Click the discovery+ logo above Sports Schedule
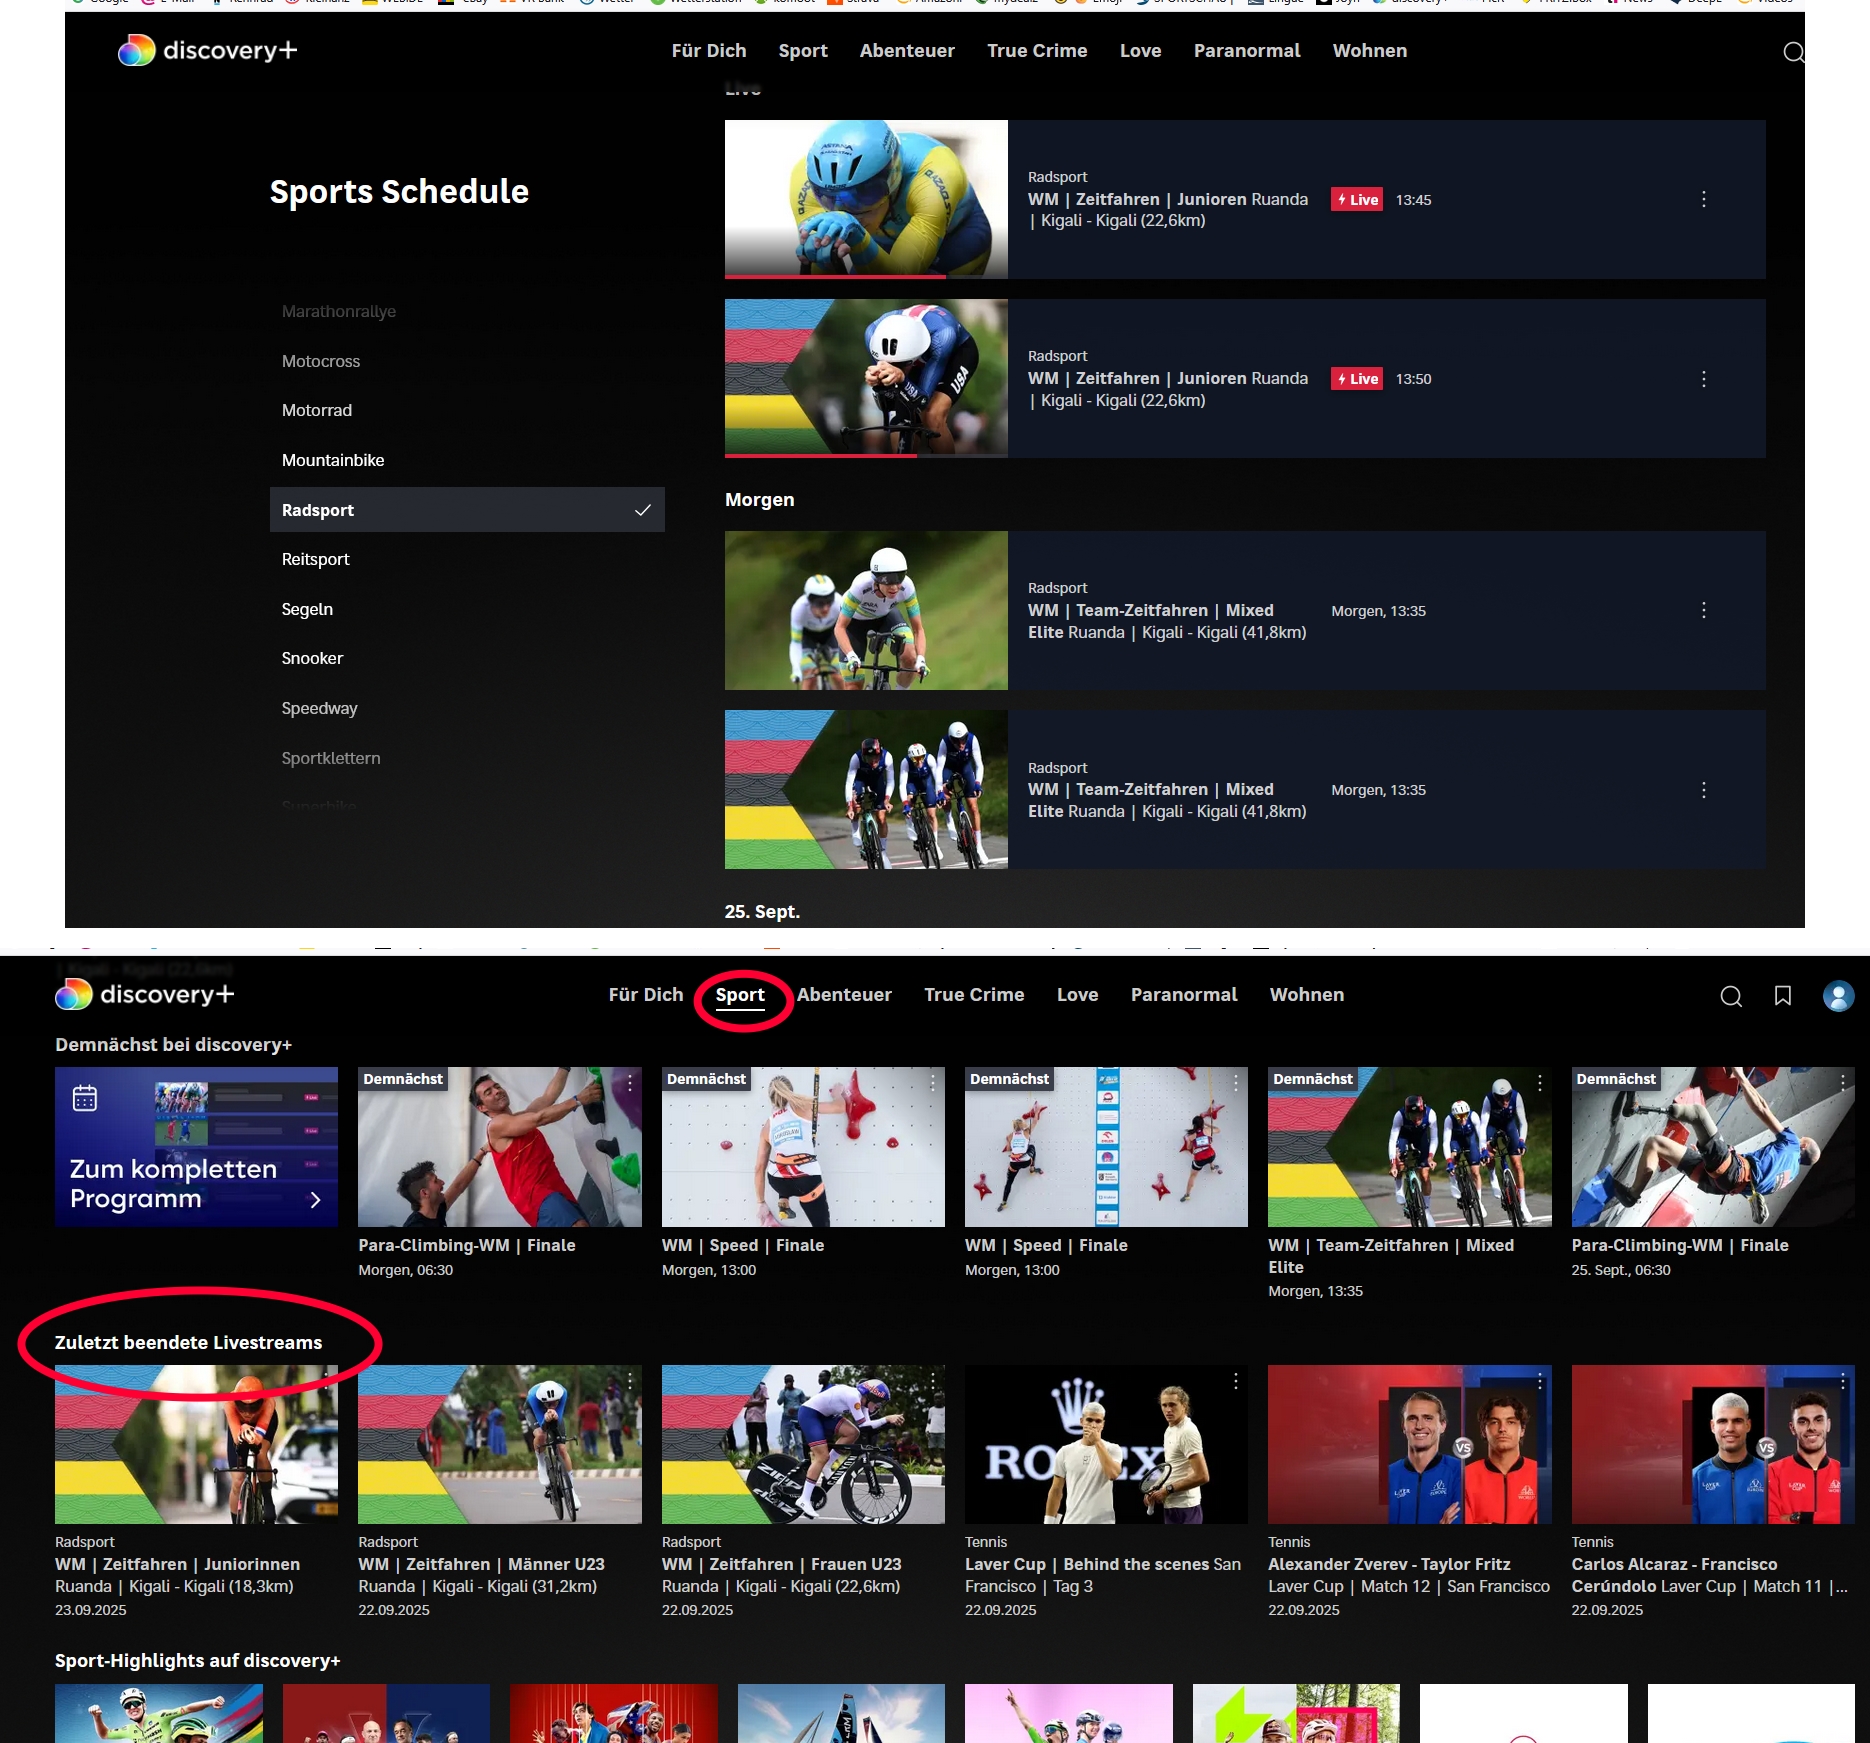 (x=207, y=50)
